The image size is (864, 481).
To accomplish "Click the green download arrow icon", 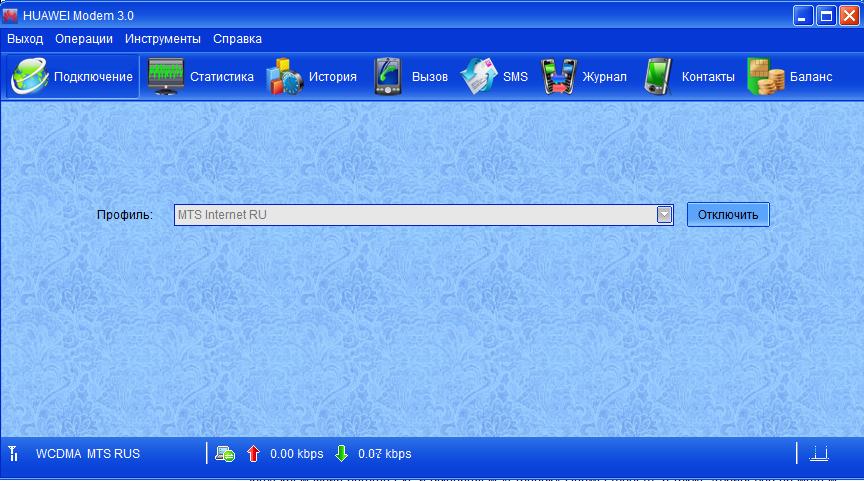I will [x=342, y=453].
